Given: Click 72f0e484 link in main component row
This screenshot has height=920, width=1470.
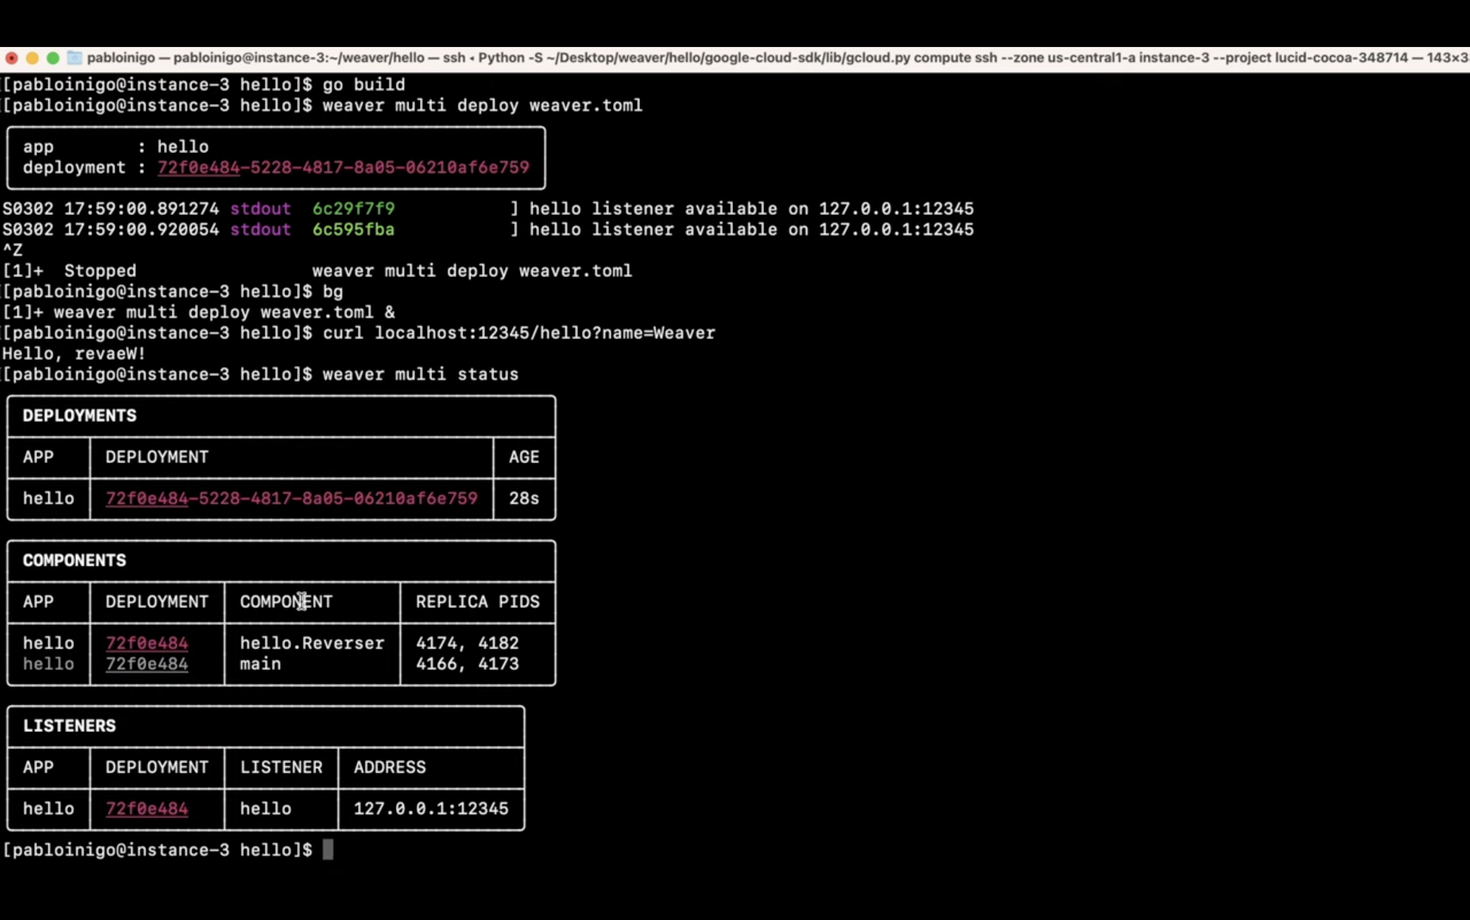Looking at the screenshot, I should coord(147,664).
